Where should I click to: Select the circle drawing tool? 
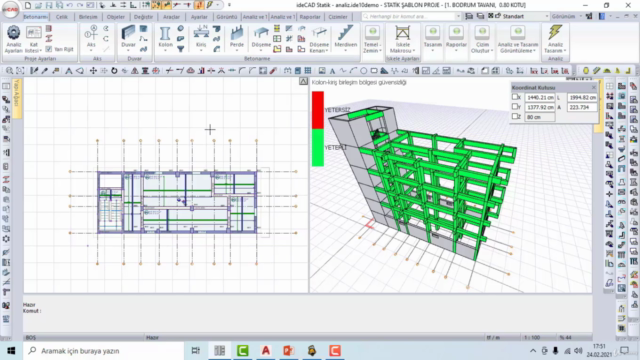tap(363, 71)
